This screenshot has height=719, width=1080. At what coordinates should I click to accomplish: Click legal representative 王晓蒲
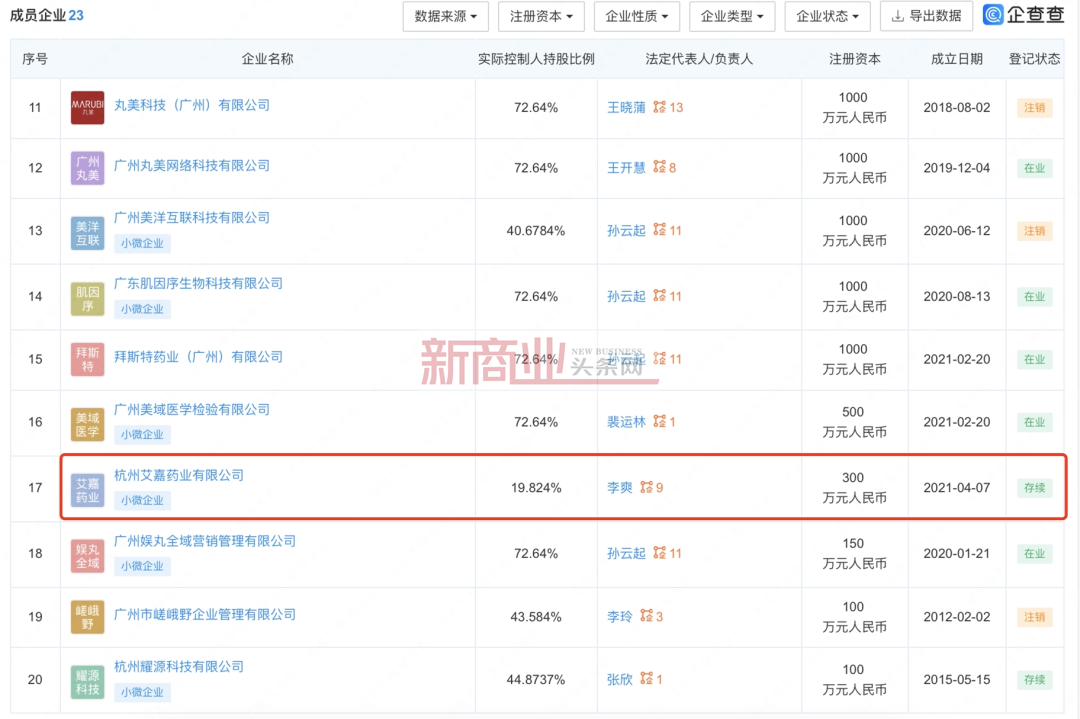(x=626, y=107)
